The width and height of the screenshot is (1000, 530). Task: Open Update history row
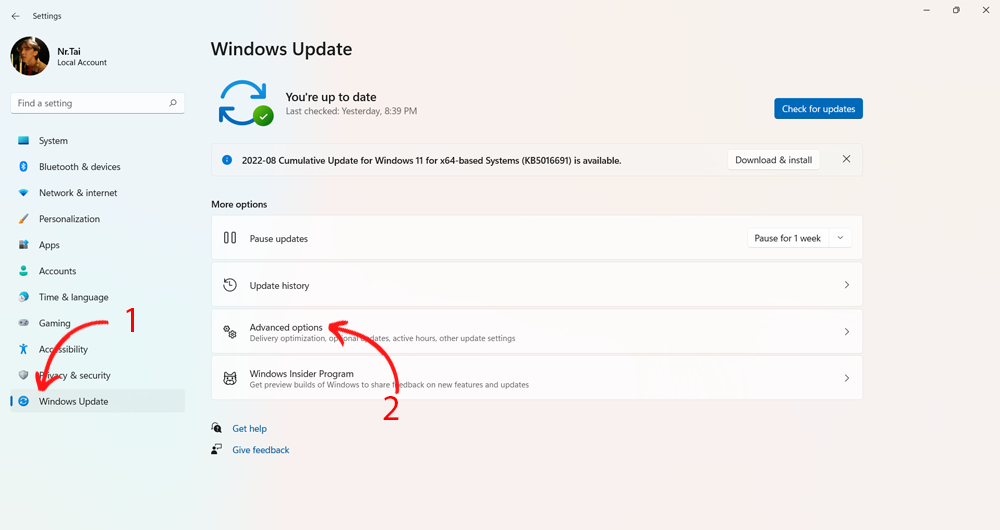coord(536,285)
